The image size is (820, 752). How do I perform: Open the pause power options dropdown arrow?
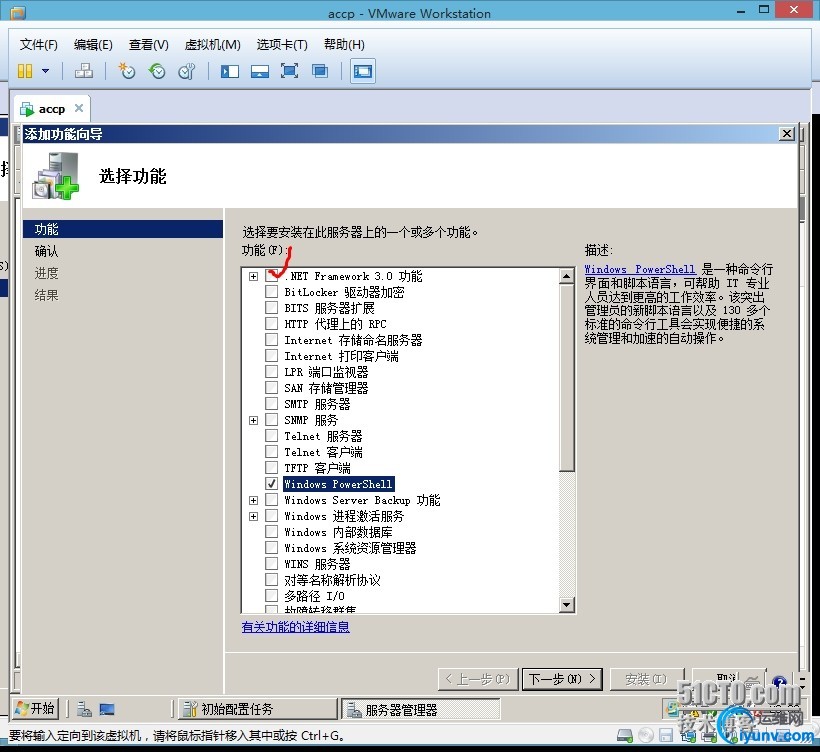click(x=45, y=71)
